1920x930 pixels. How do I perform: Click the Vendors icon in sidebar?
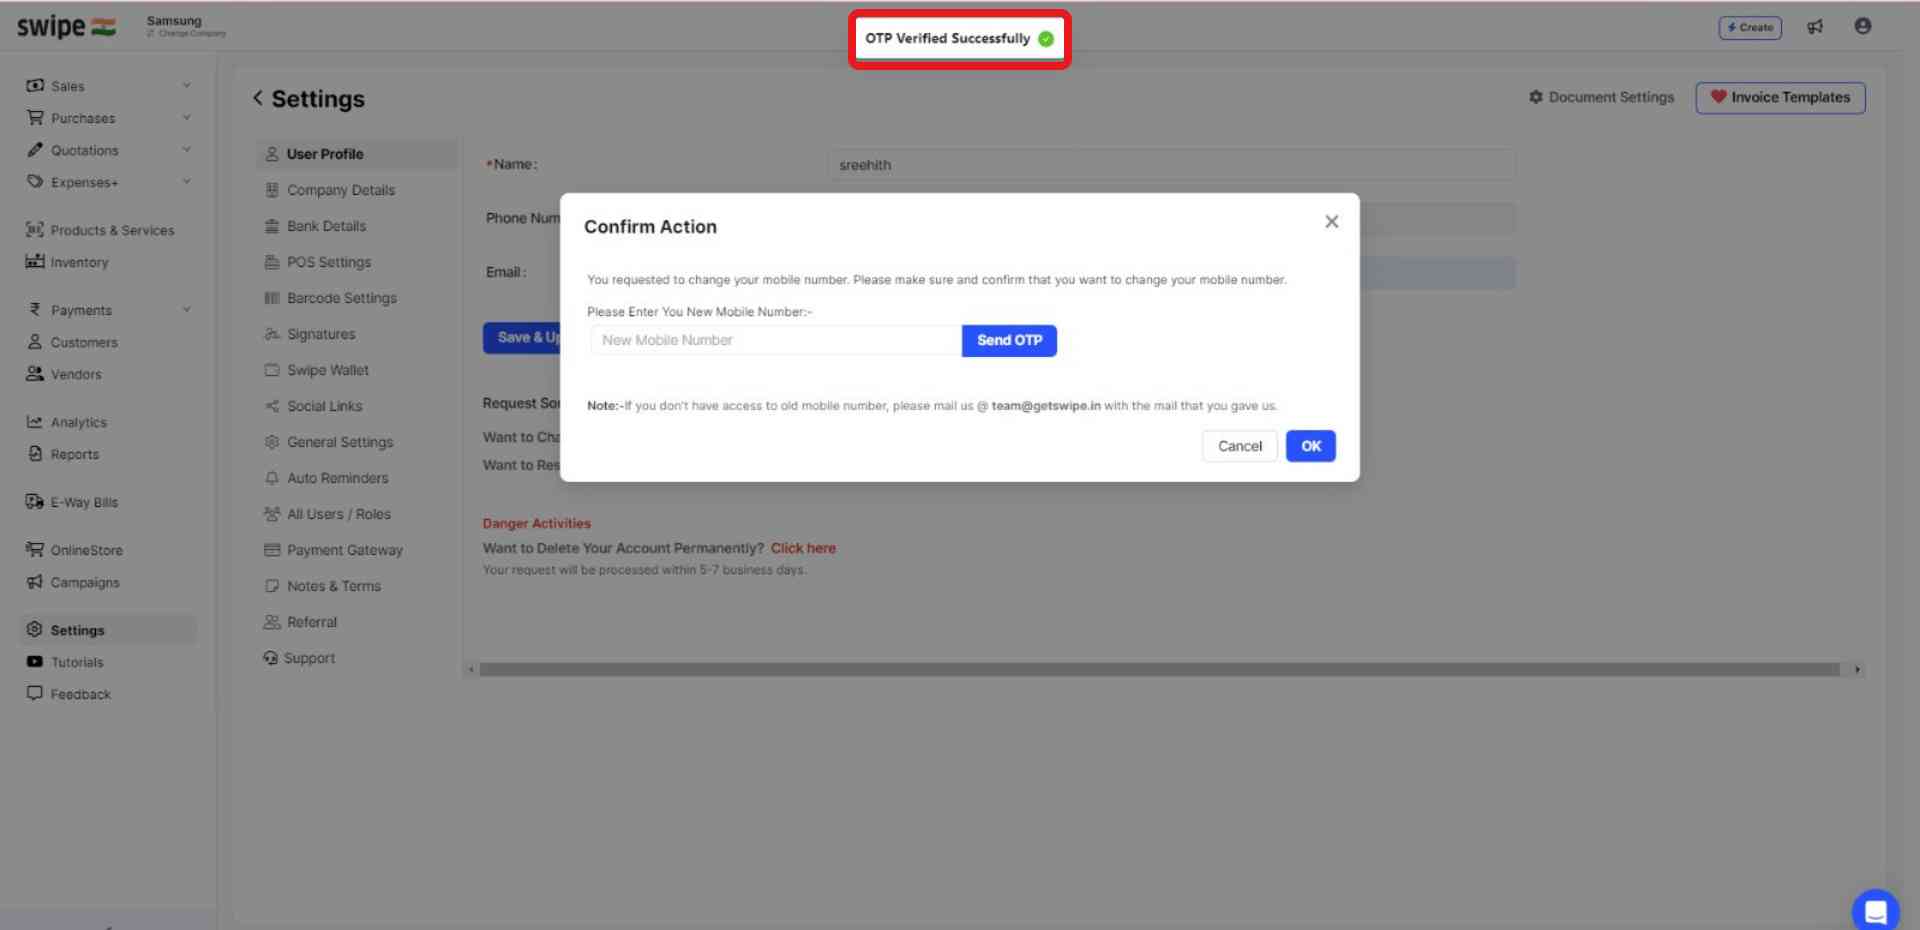pos(35,374)
